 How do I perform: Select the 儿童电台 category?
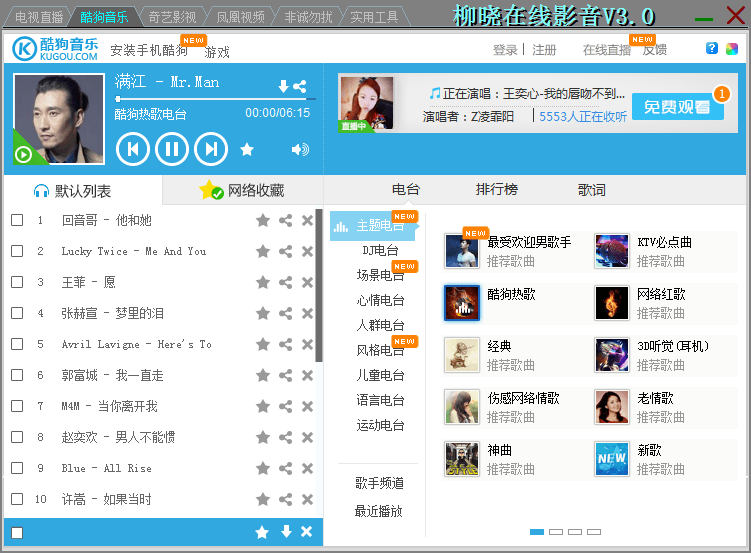click(x=380, y=375)
